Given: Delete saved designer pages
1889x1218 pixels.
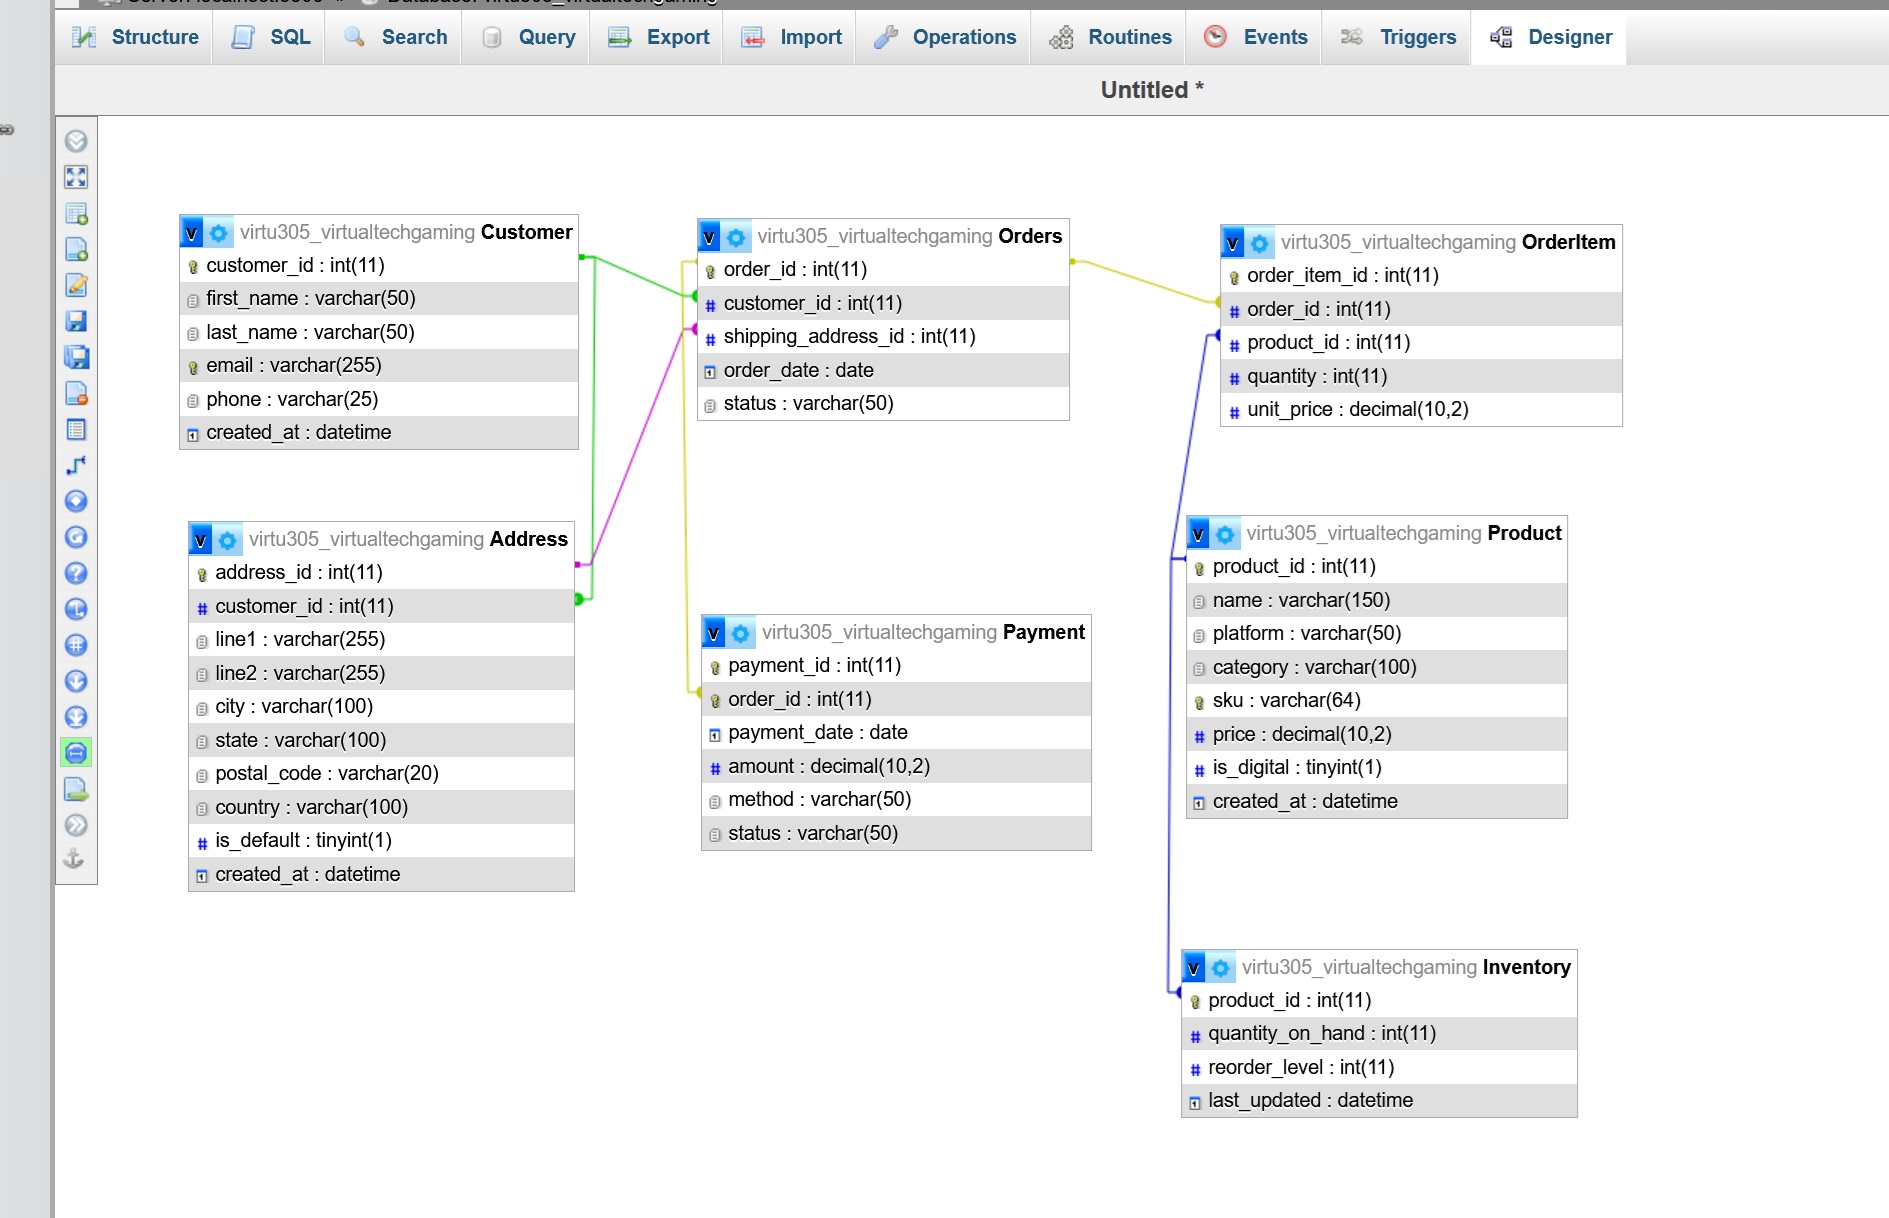Looking at the screenshot, I should point(76,394).
